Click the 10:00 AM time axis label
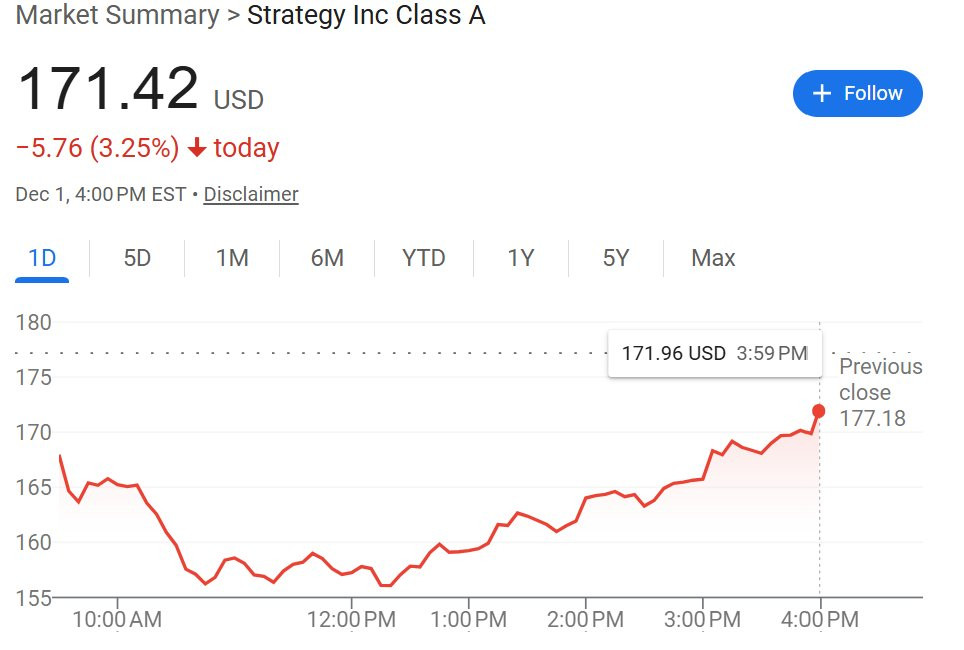Image resolution: width=964 pixels, height=650 pixels. tap(117, 619)
